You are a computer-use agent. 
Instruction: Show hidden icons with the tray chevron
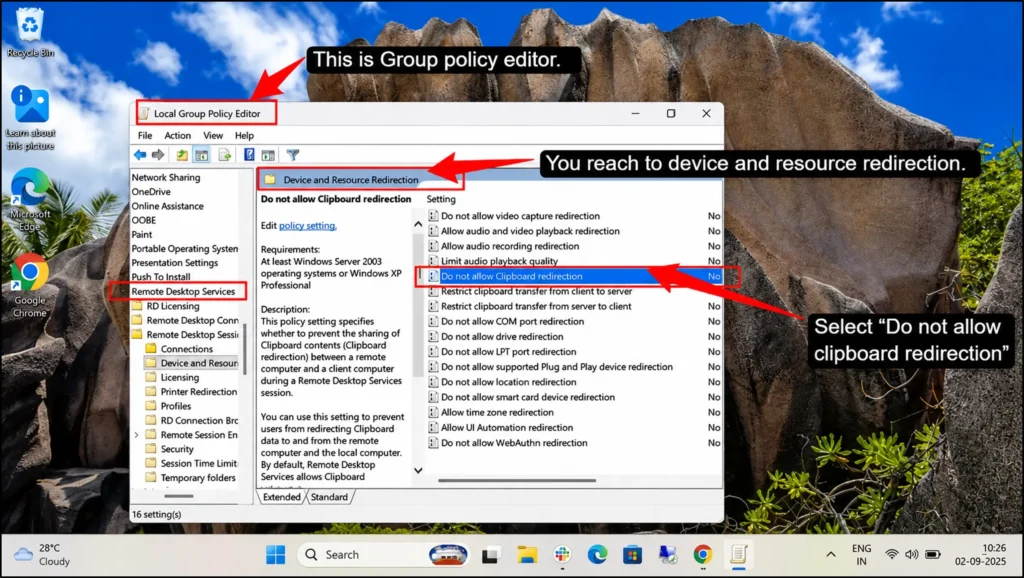[x=831, y=554]
